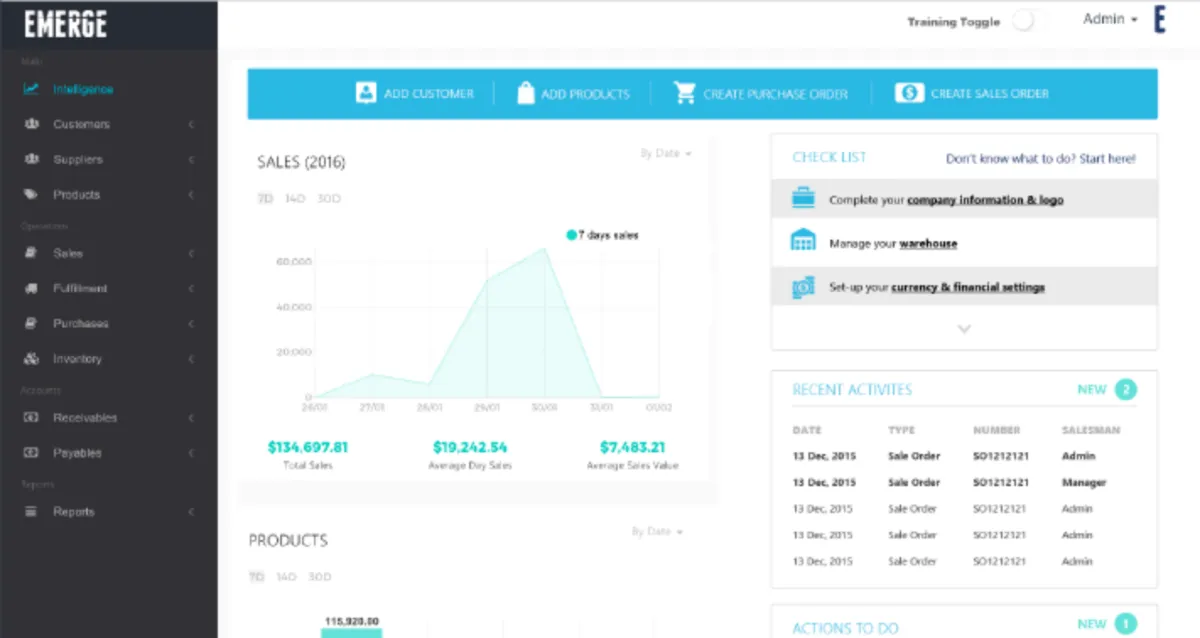This screenshot has height=638, width=1200.
Task: Toggle the 7 days sales legend marker
Action: (572, 235)
